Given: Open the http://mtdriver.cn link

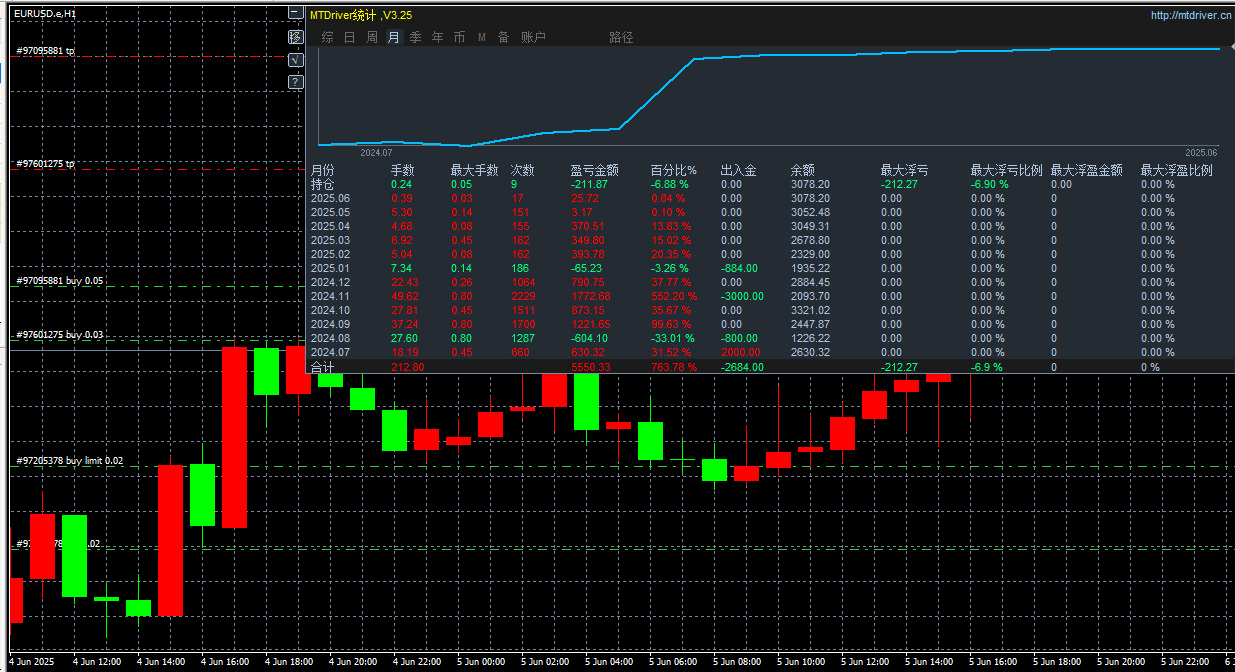Looking at the screenshot, I should pos(1191,15).
